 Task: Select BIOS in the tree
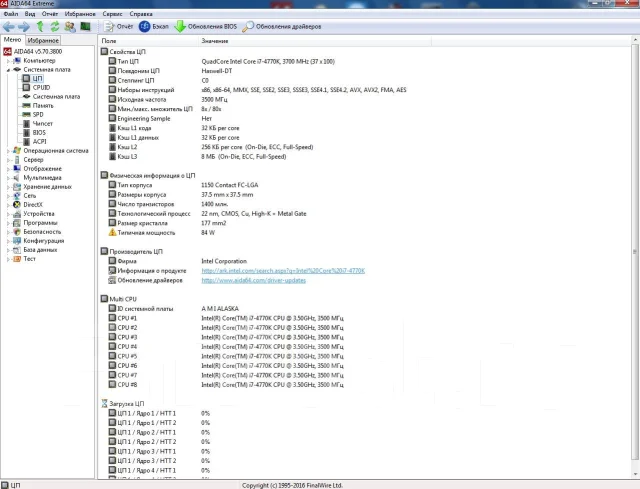click(39, 132)
